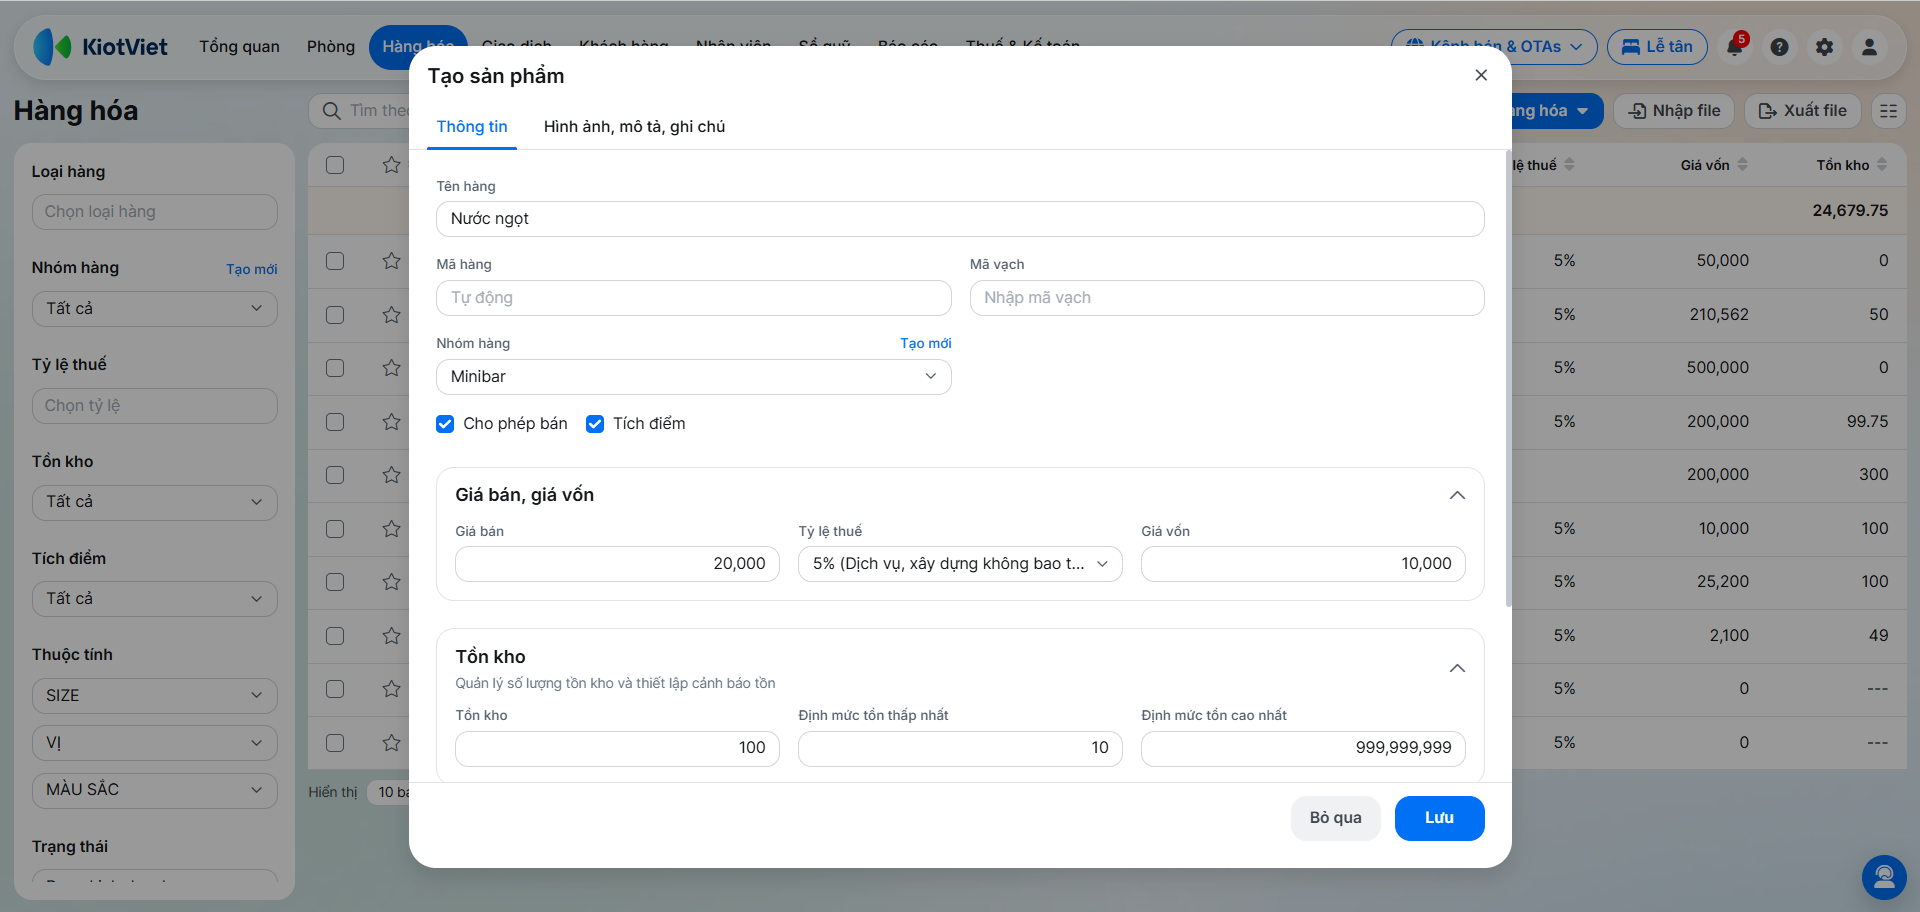1920x912 pixels.
Task: Star the product row with cost 500,000
Action: pos(391,368)
